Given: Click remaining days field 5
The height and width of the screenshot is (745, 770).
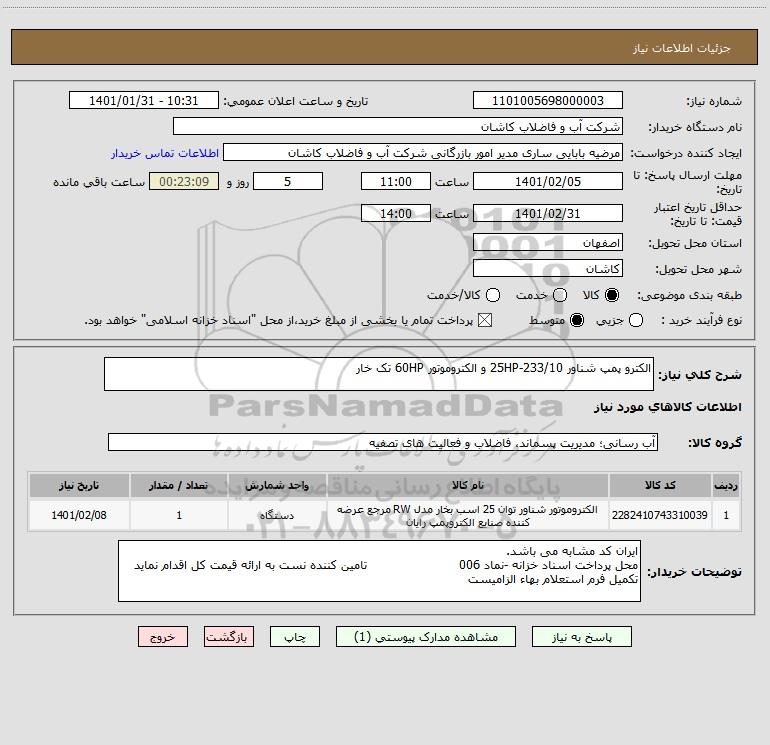Looking at the screenshot, I should click(288, 182).
